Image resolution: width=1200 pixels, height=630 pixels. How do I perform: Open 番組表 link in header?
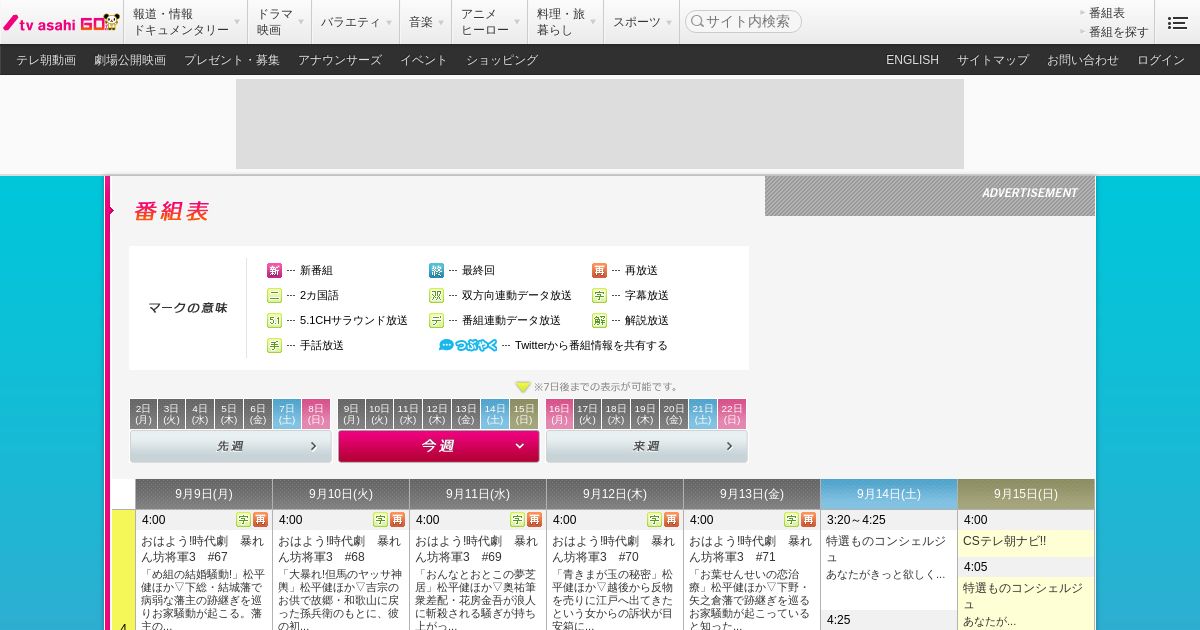(x=1107, y=13)
